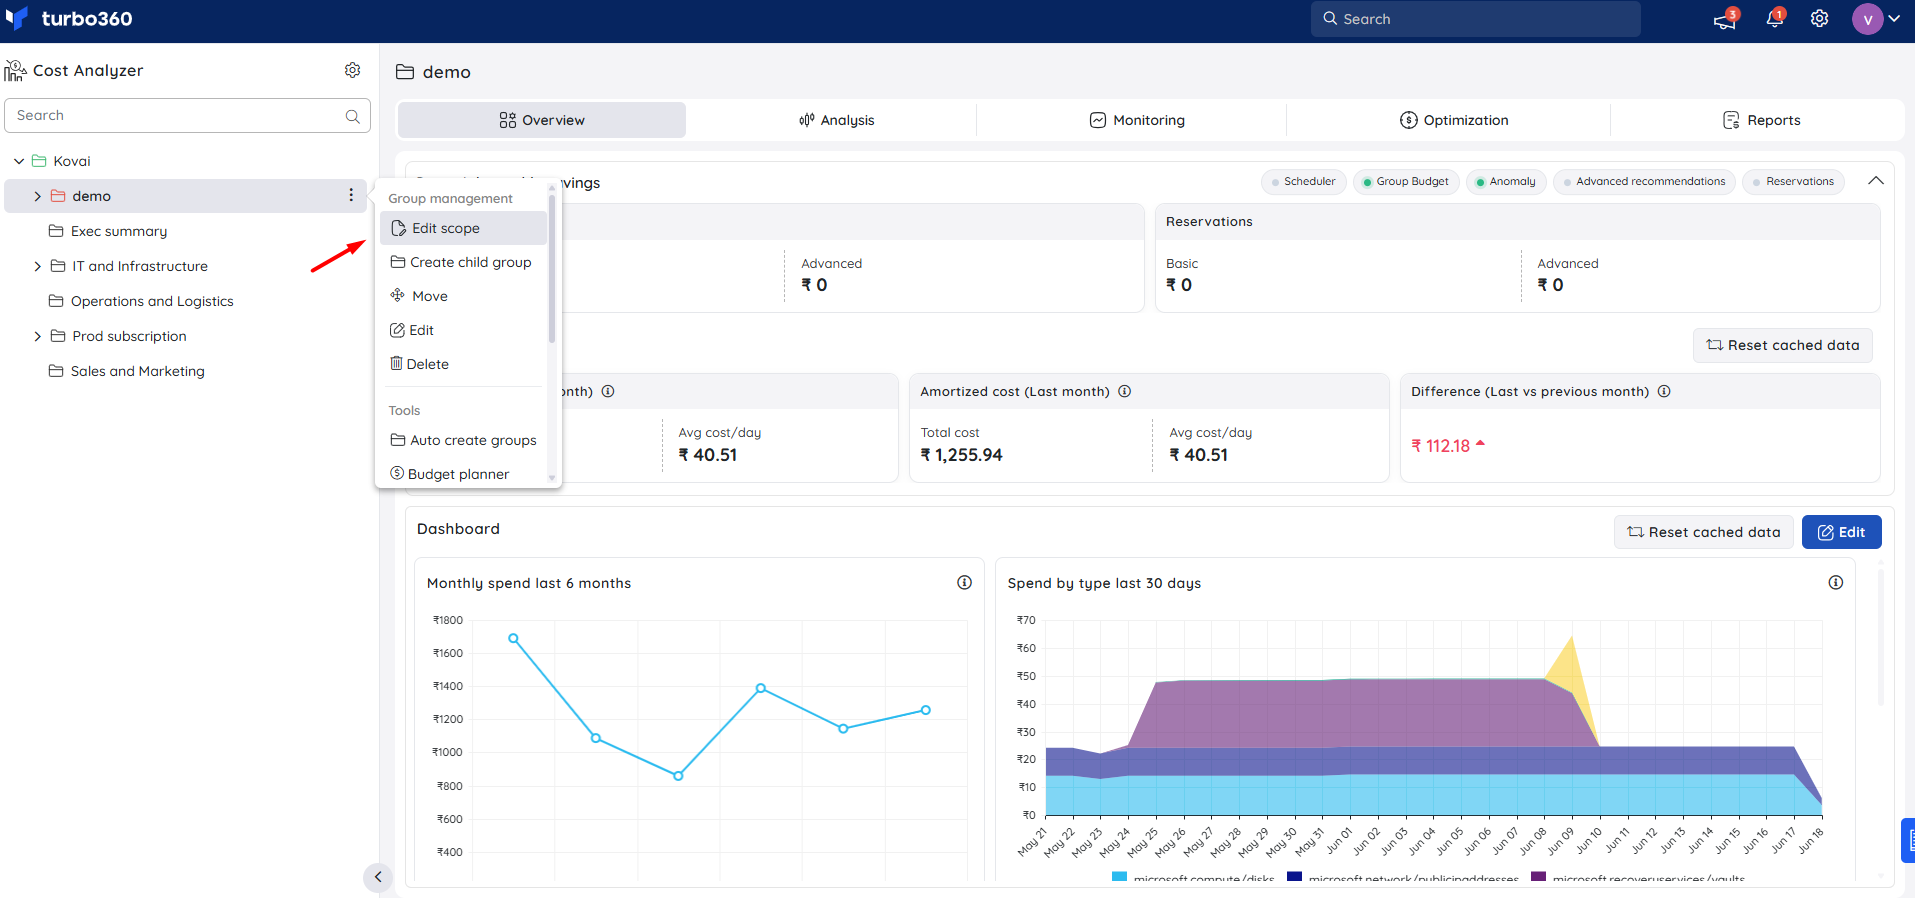Click the context menu scrollbar

552,270
